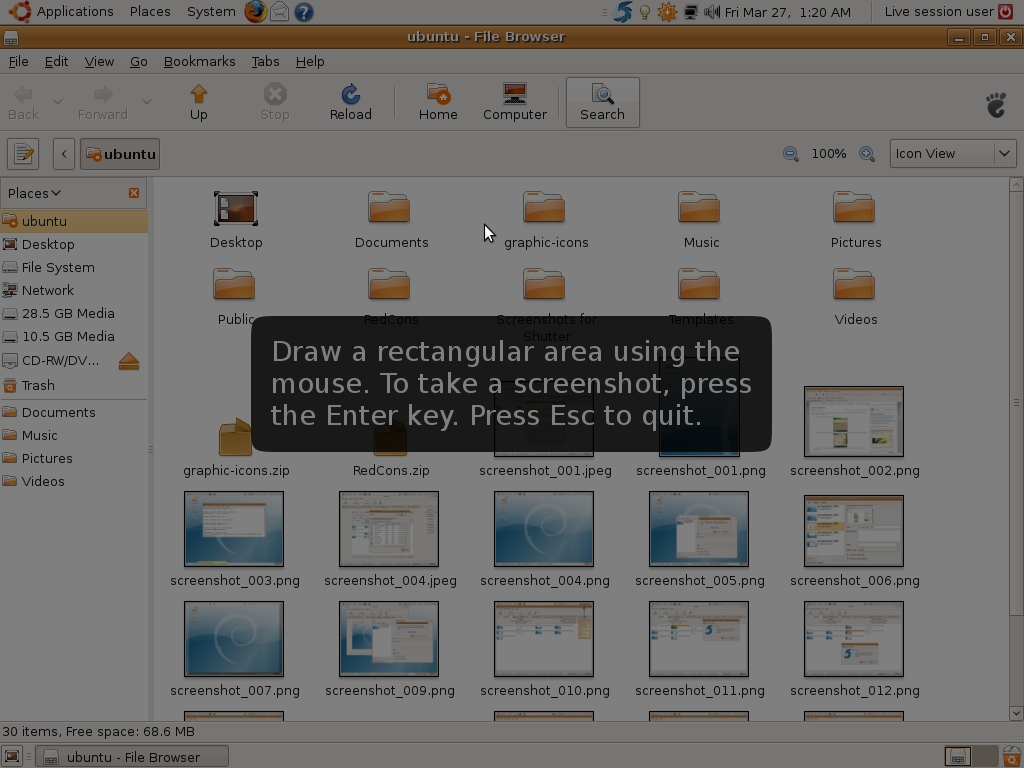The width and height of the screenshot is (1024, 768).
Task: Open the Back history dropdown arrow
Action: [x=57, y=102]
